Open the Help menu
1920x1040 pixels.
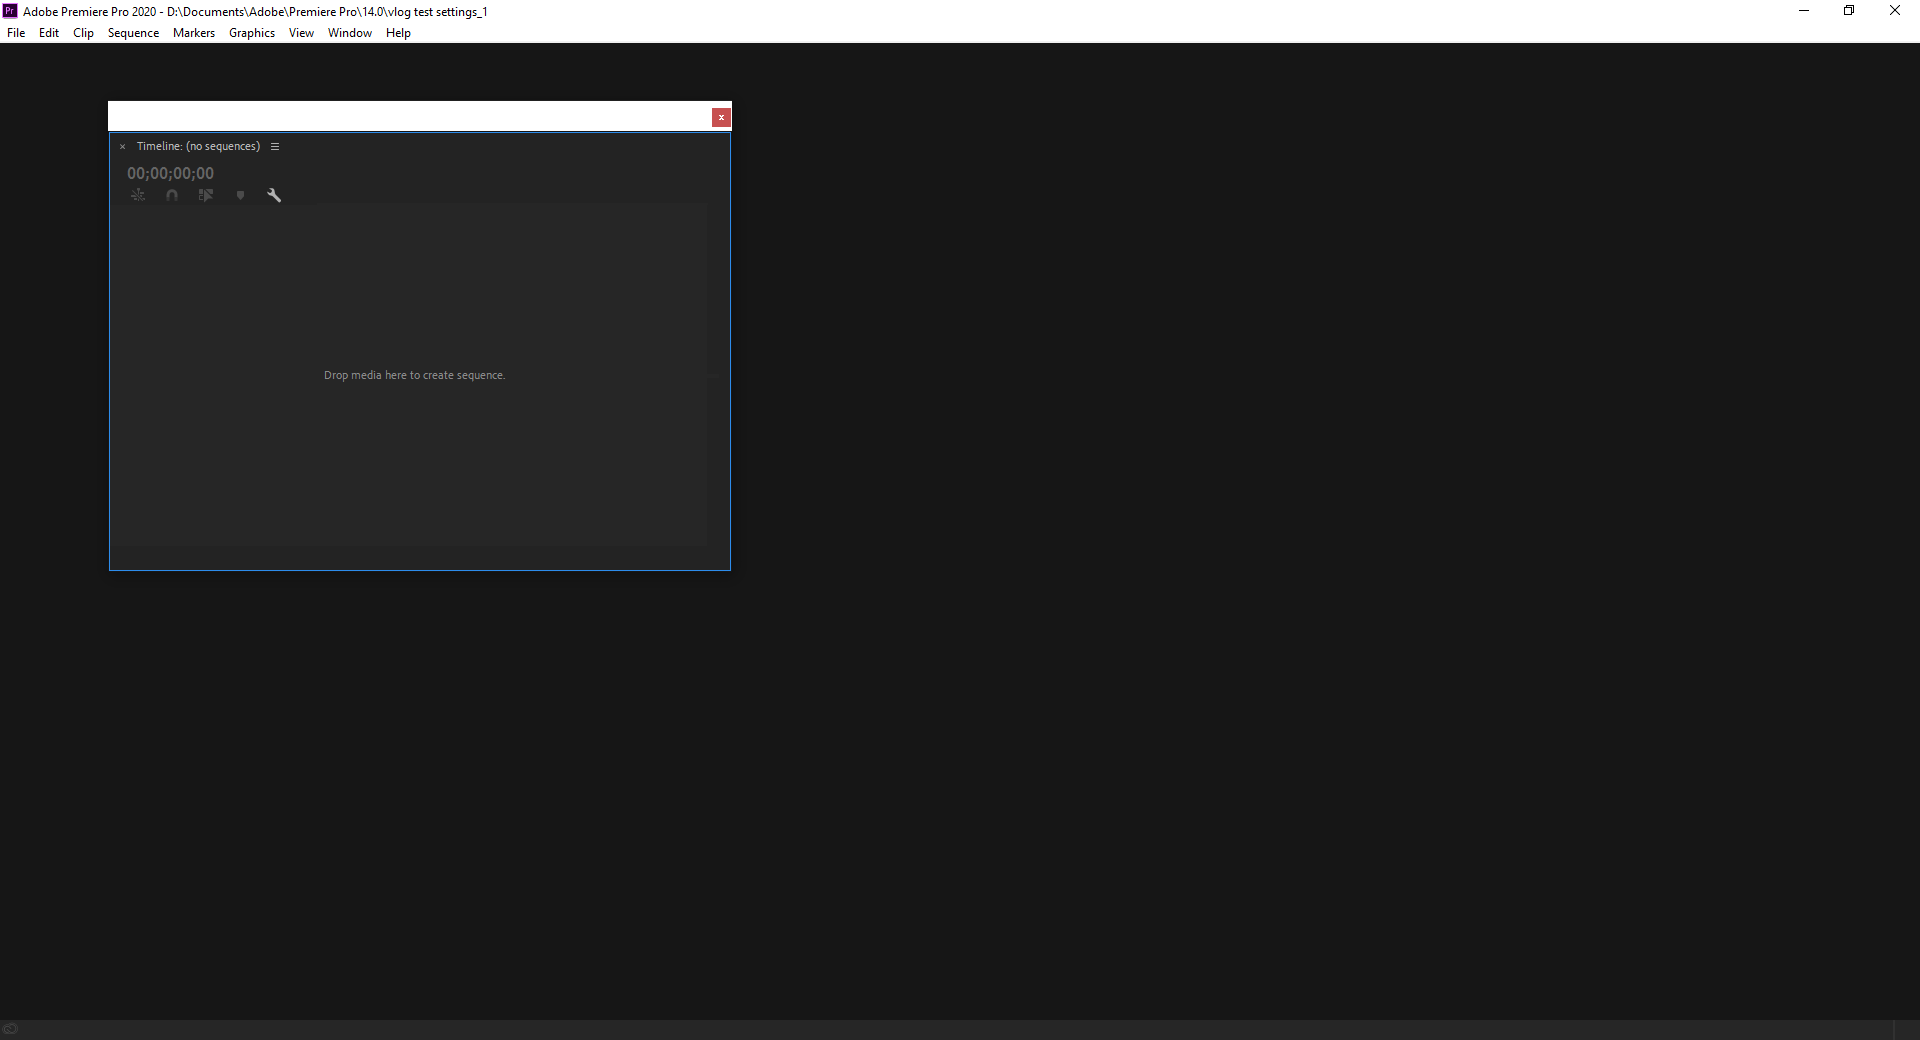[x=398, y=33]
